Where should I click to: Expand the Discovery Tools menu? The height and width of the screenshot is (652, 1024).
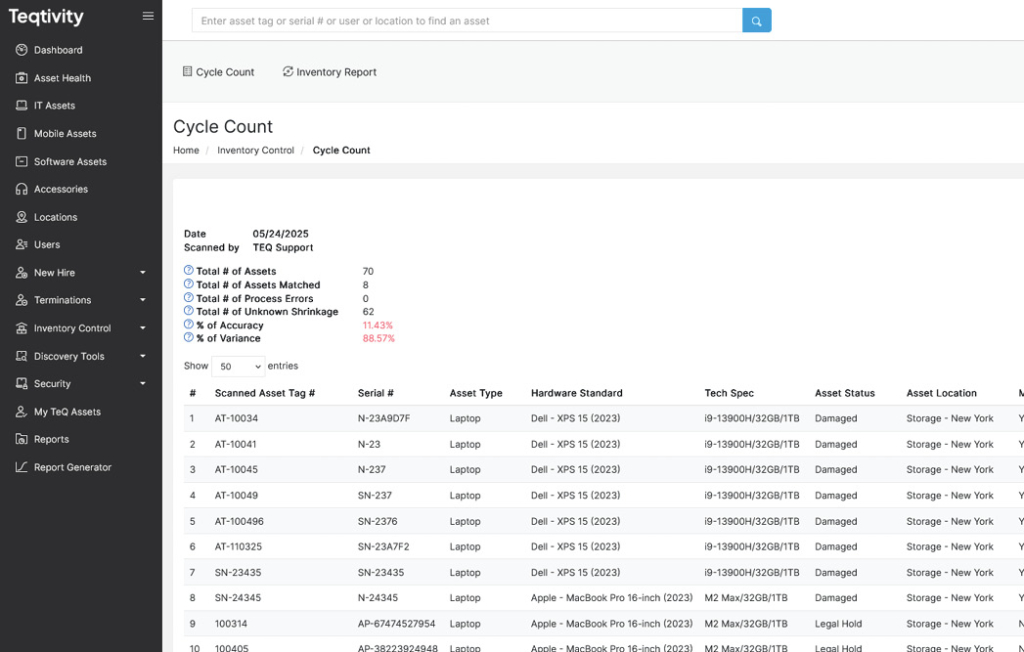click(142, 356)
